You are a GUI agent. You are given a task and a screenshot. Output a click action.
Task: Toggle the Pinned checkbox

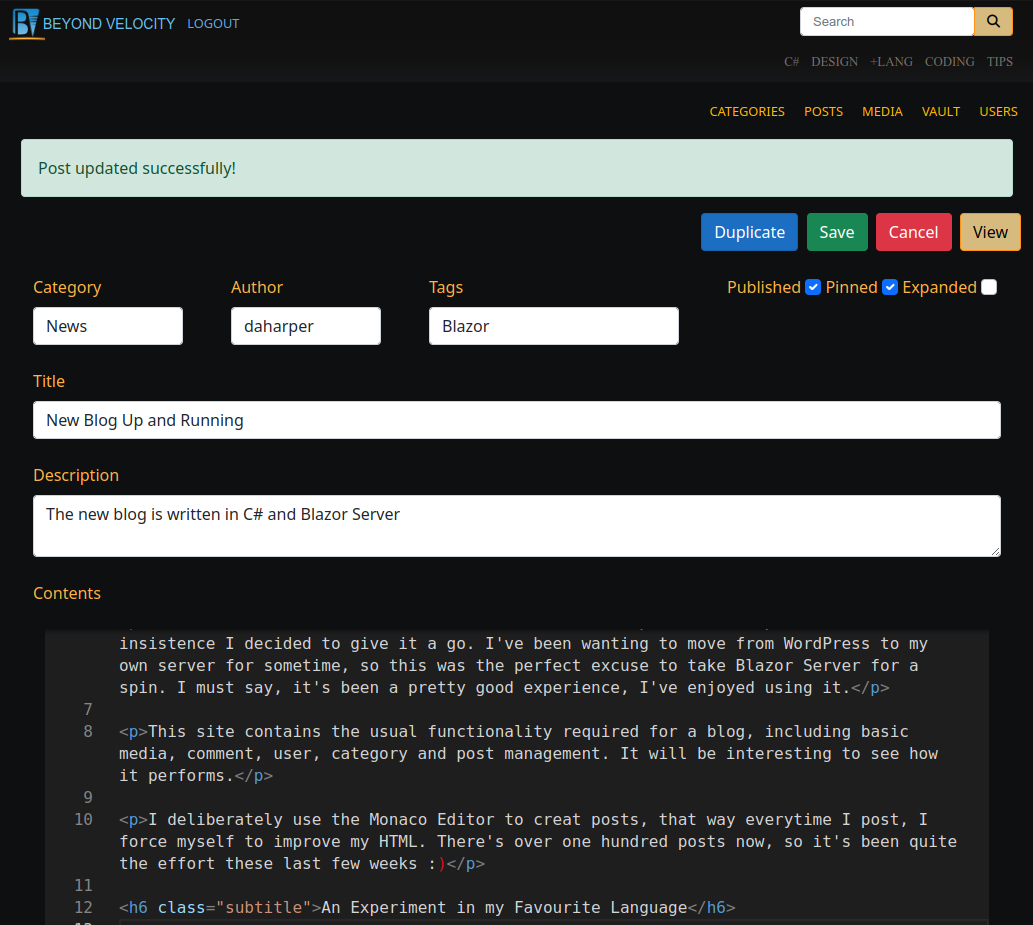pyautogui.click(x=889, y=287)
